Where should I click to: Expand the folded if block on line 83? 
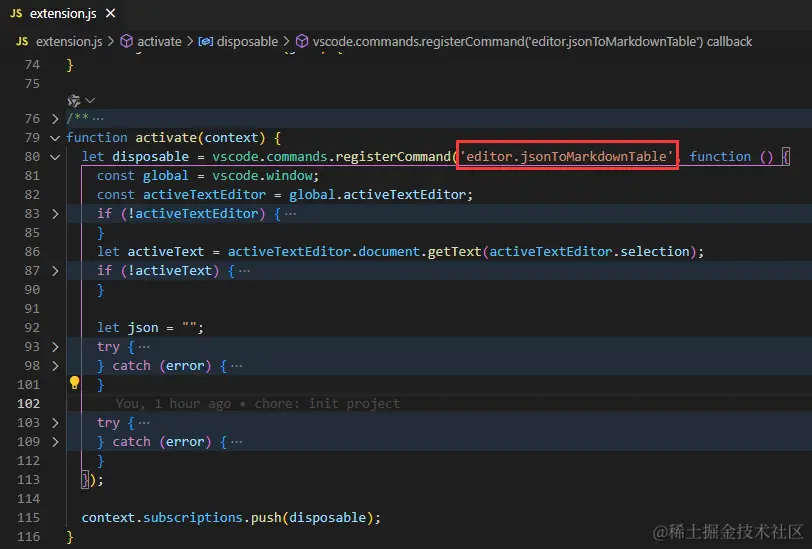tap(55, 214)
